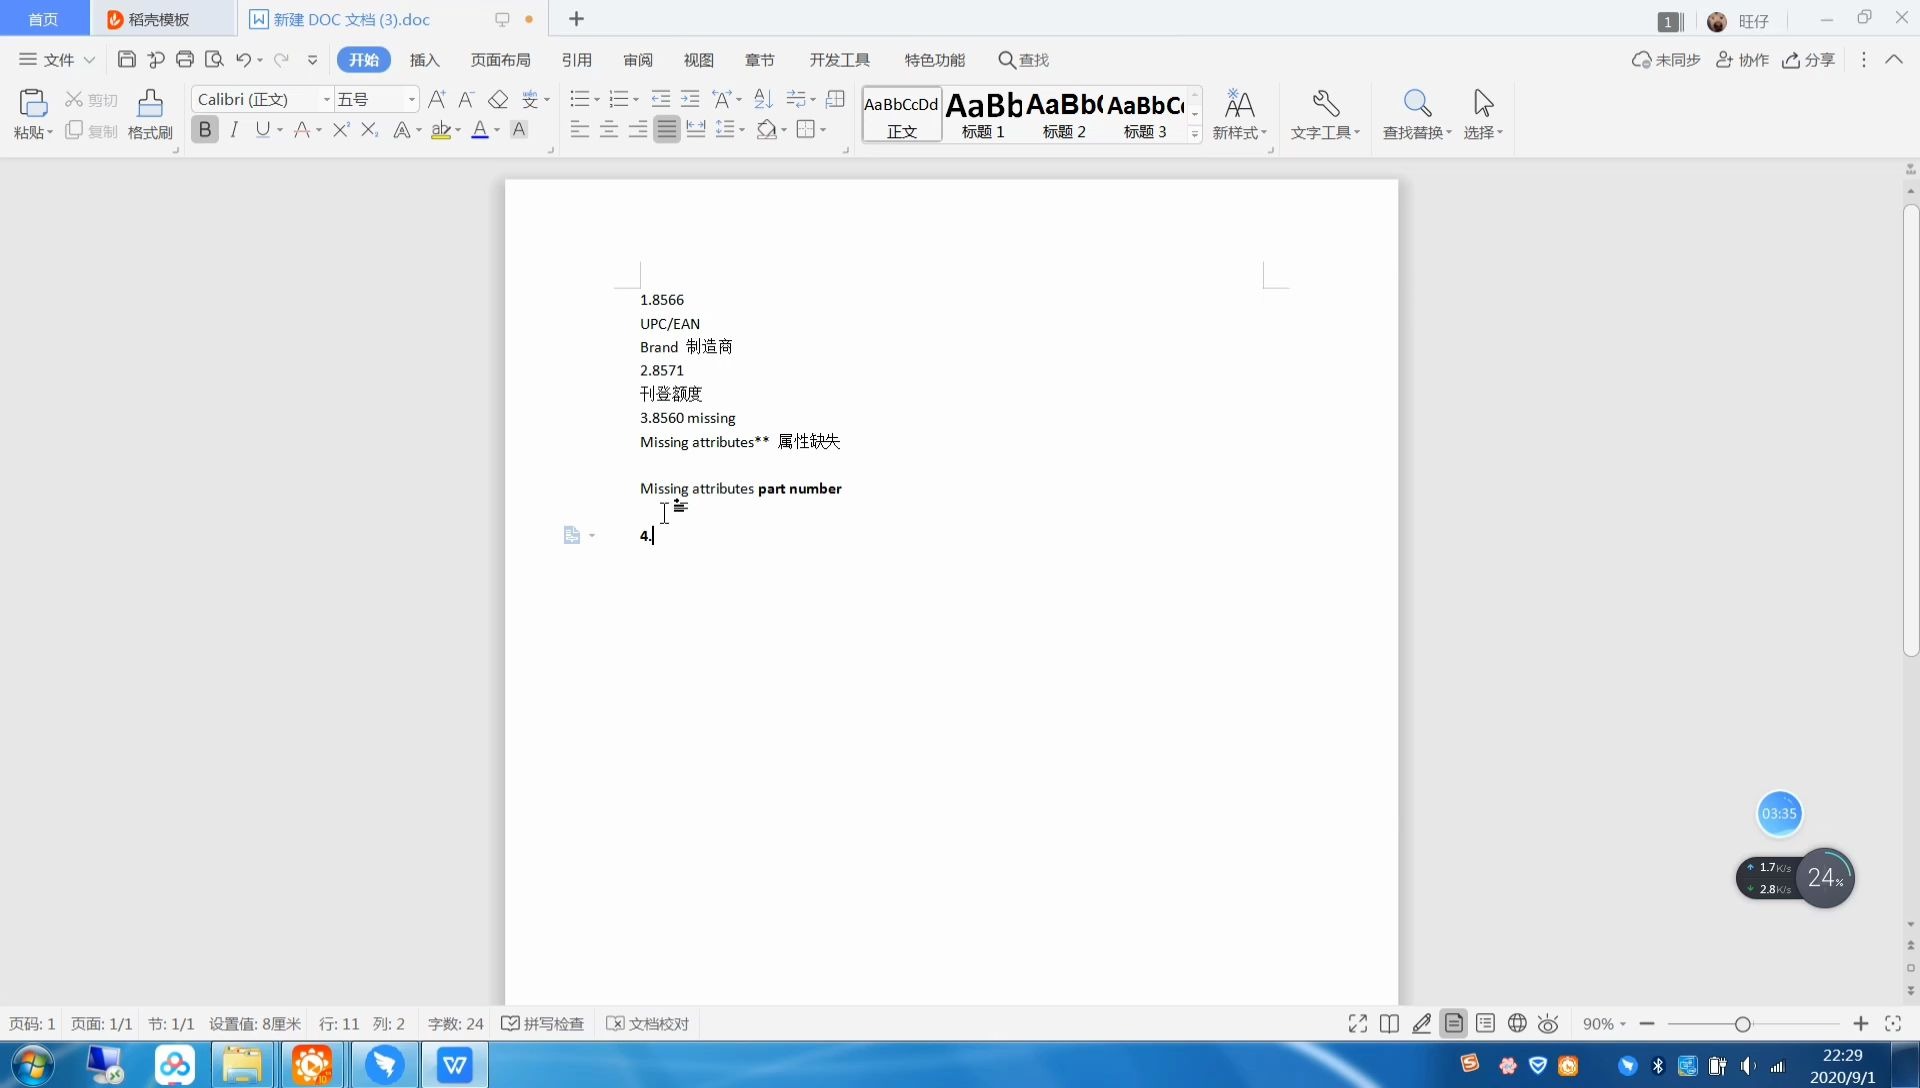
Task: Toggle Underline text formatting icon
Action: tap(262, 129)
